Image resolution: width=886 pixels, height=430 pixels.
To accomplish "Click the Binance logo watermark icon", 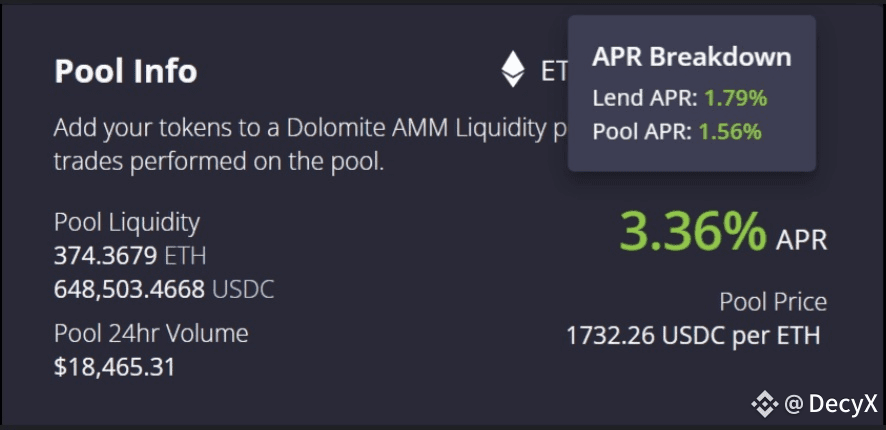I will coord(765,403).
